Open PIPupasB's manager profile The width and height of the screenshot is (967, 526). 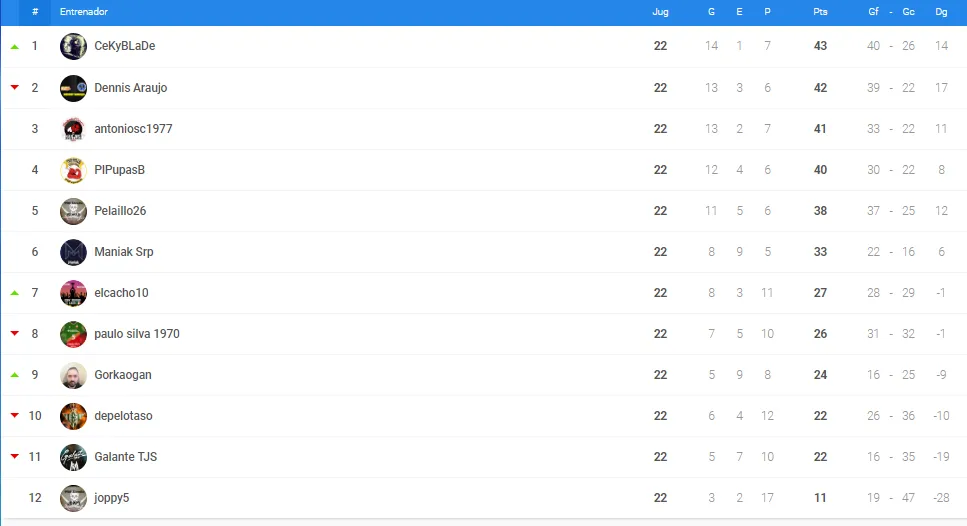tap(120, 170)
